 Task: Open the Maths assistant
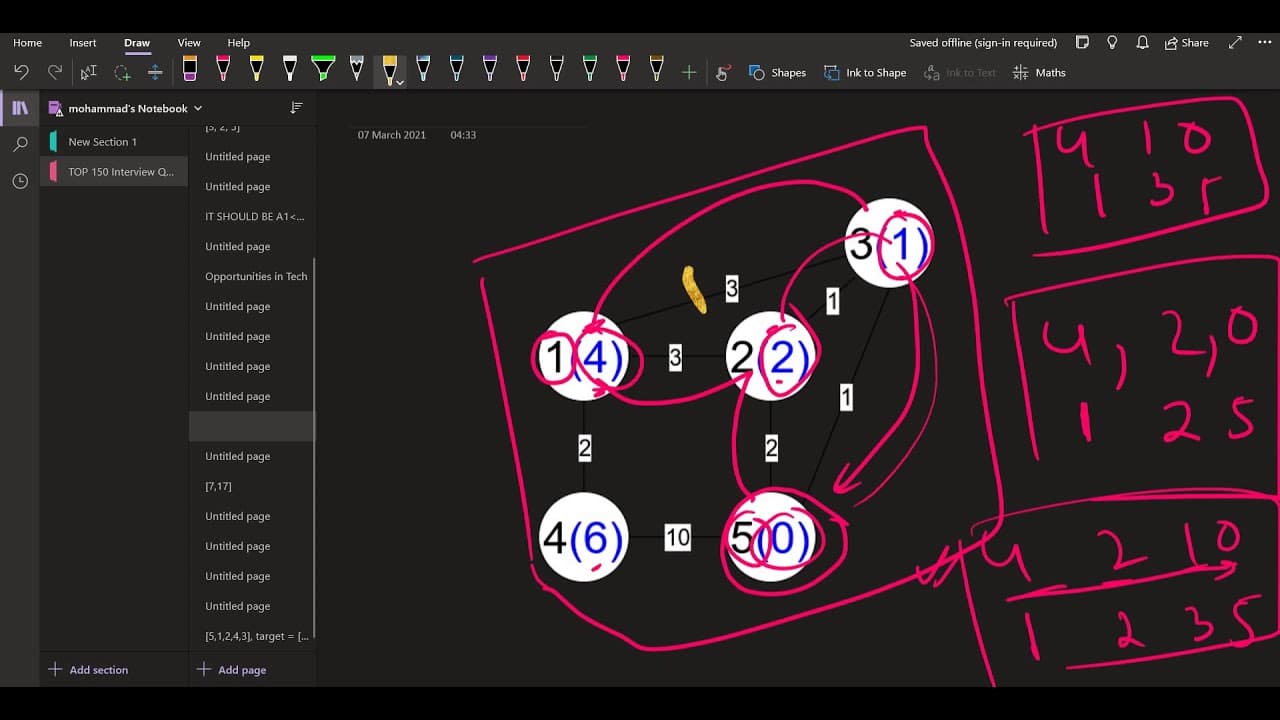[x=1039, y=72]
